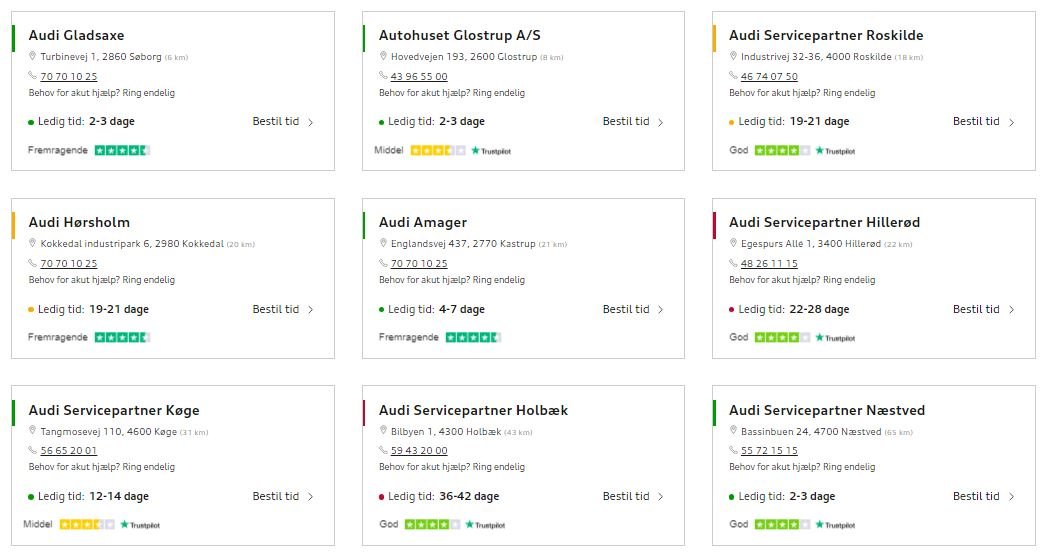
Task: Click location pin icon for Audi Gladsaxe
Action: pyautogui.click(x=32, y=56)
